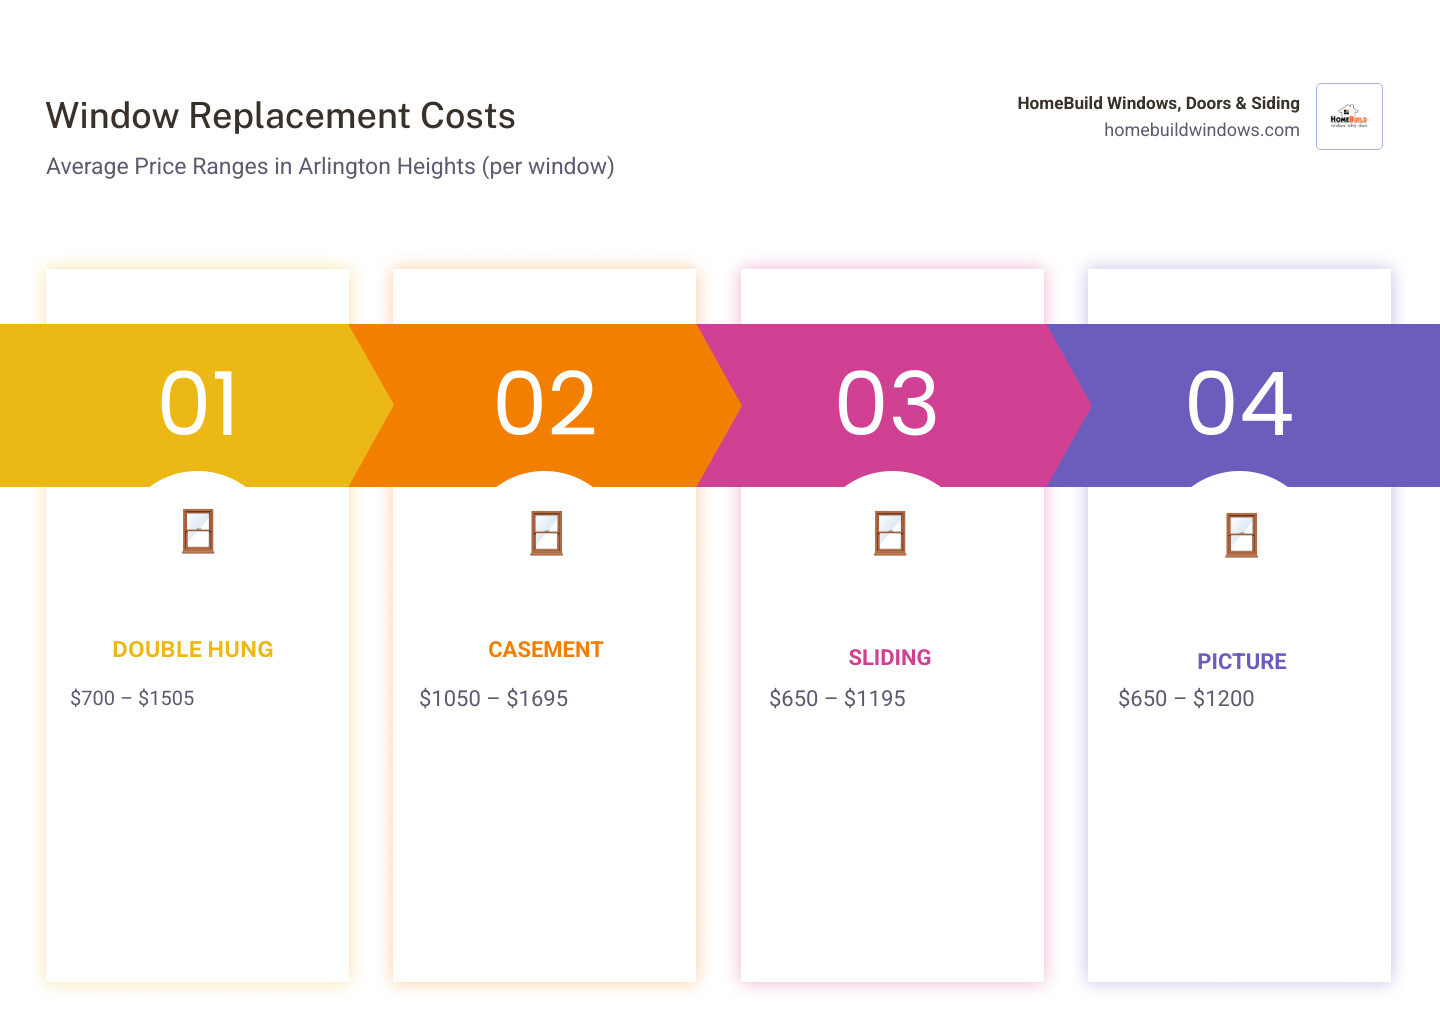Click the $700 – $1505 price range
Viewport: 1440px width, 1024px height.
point(133,698)
